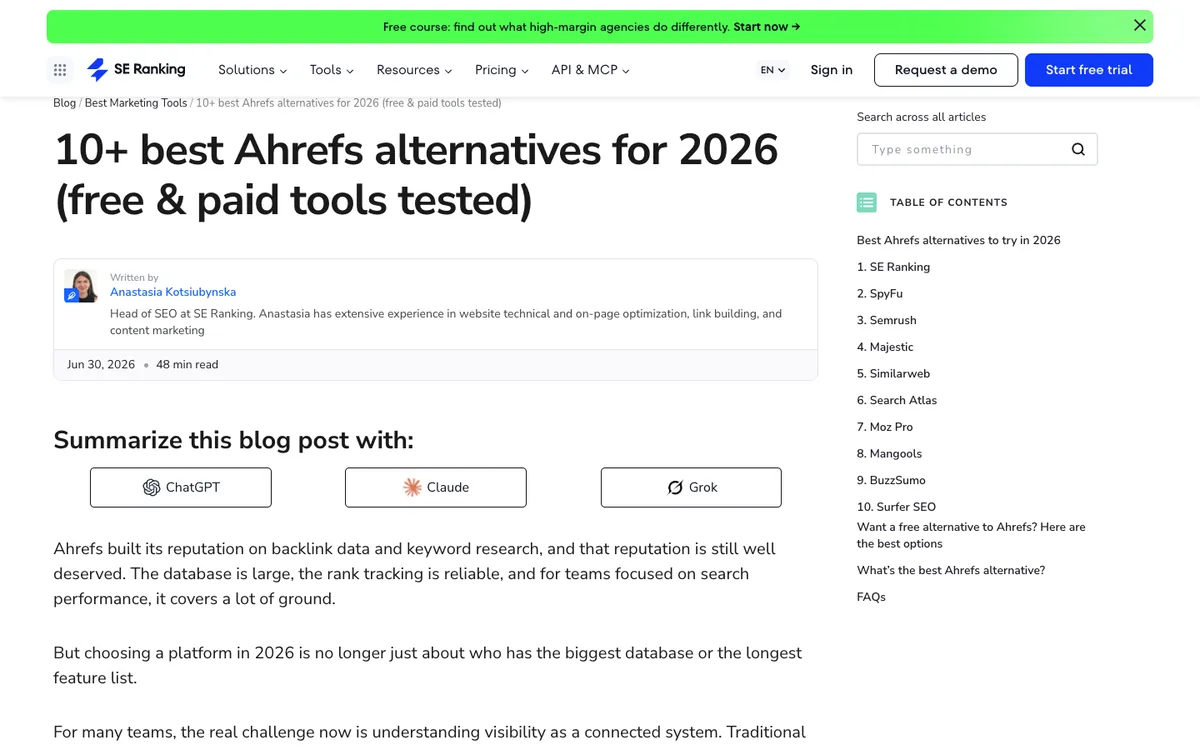Click the SE Ranking logo
Viewport: 1200px width, 750px height.
[136, 70]
